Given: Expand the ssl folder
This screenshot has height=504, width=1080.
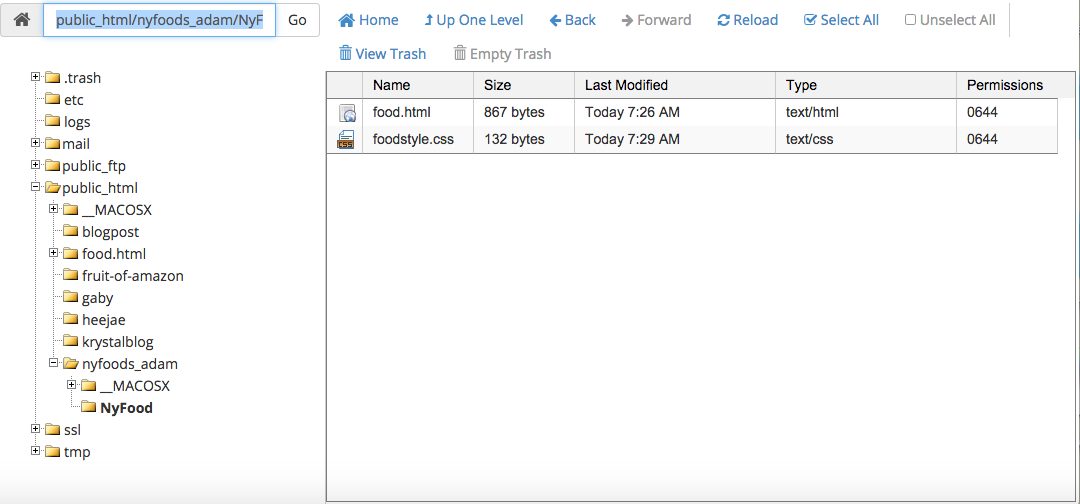Looking at the screenshot, I should pos(36,429).
